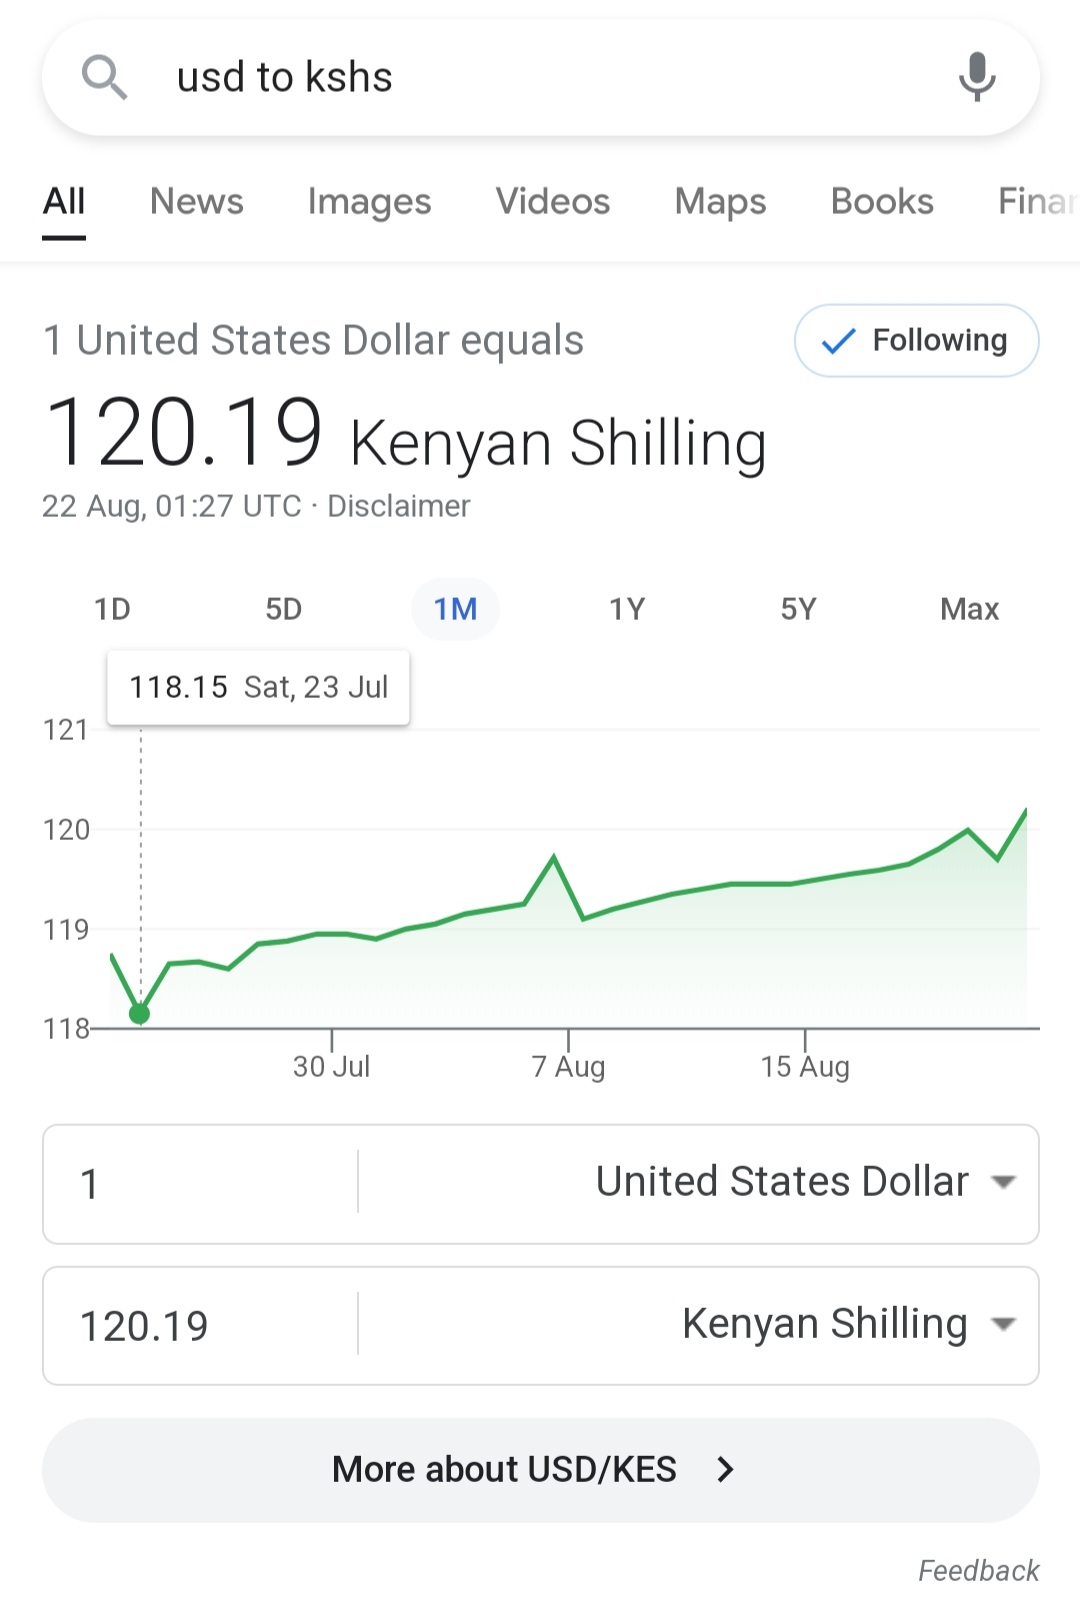Select the 1Y time range
The width and height of the screenshot is (1080, 1597).
(627, 609)
